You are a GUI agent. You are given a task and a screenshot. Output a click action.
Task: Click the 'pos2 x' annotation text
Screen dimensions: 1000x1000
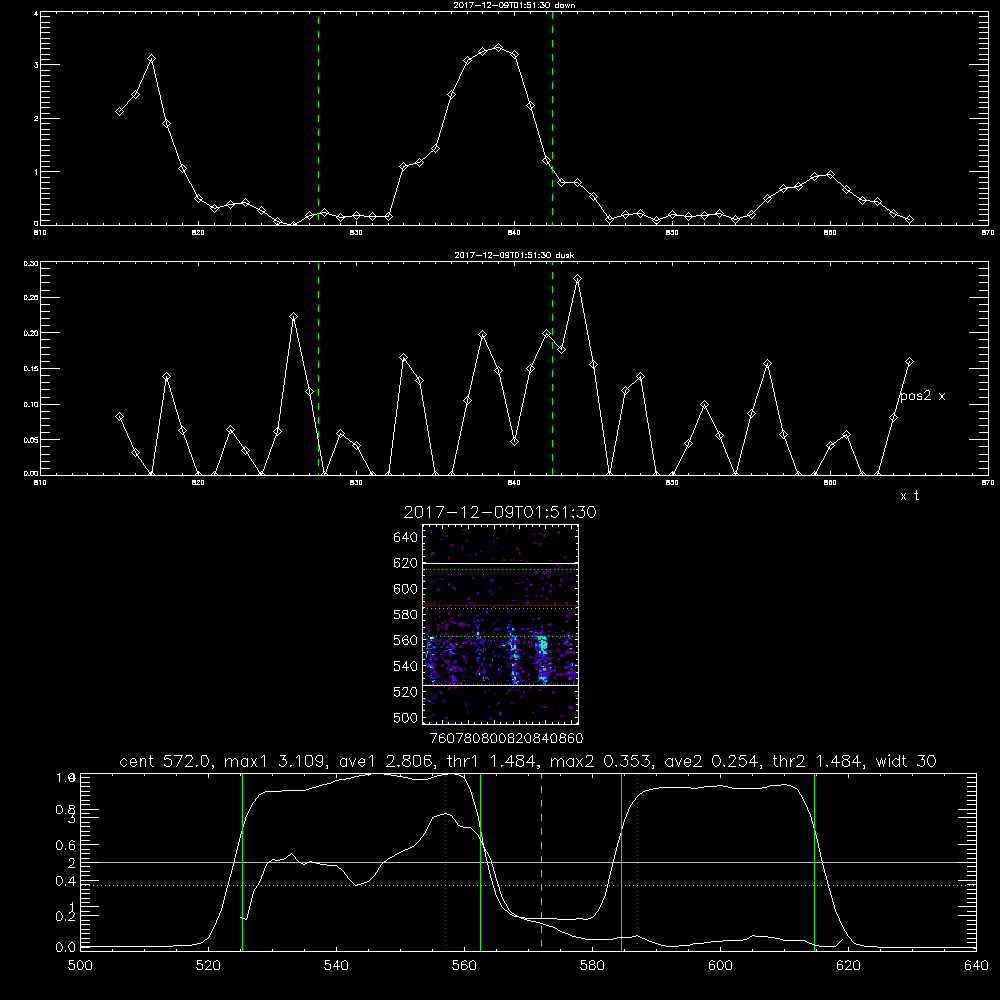point(922,396)
